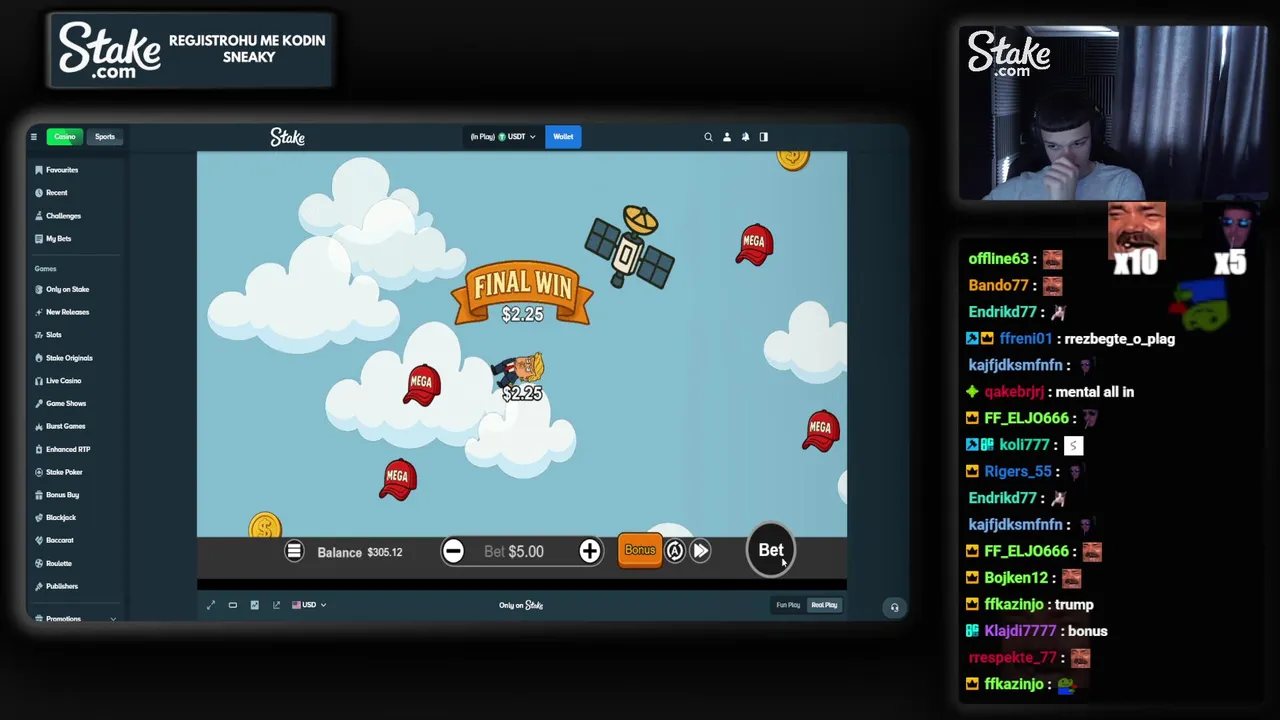Click the Balance $305.12 display
Viewport: 1280px width, 720px height.
[360, 552]
